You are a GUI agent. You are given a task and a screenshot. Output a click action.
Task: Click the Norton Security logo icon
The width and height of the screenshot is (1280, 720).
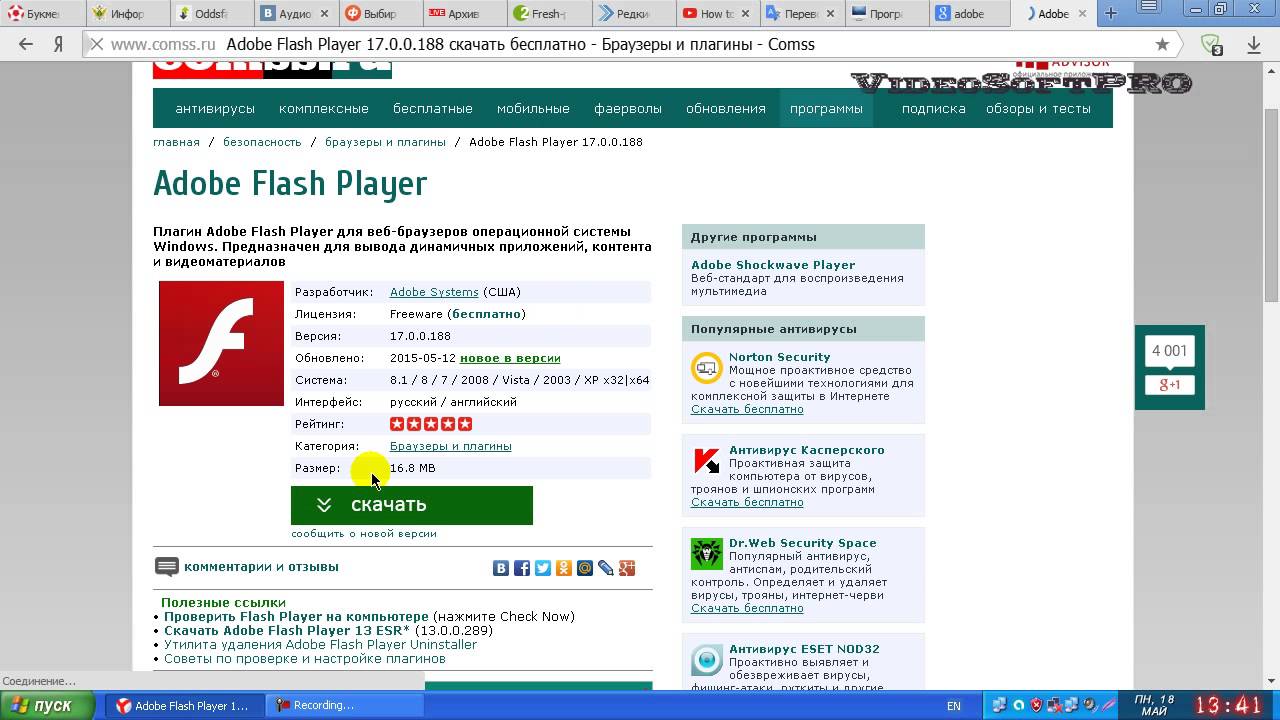coord(707,368)
